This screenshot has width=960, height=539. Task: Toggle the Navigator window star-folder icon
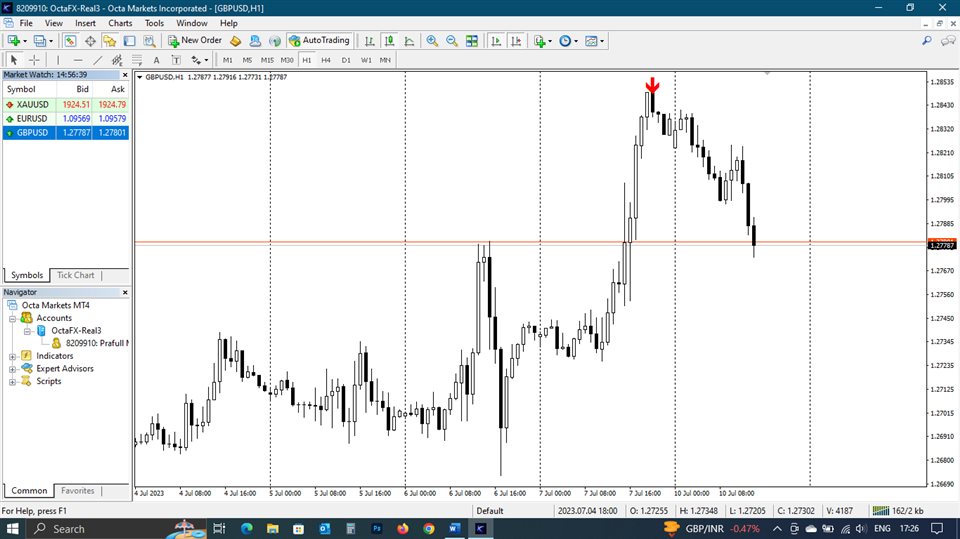click(110, 41)
